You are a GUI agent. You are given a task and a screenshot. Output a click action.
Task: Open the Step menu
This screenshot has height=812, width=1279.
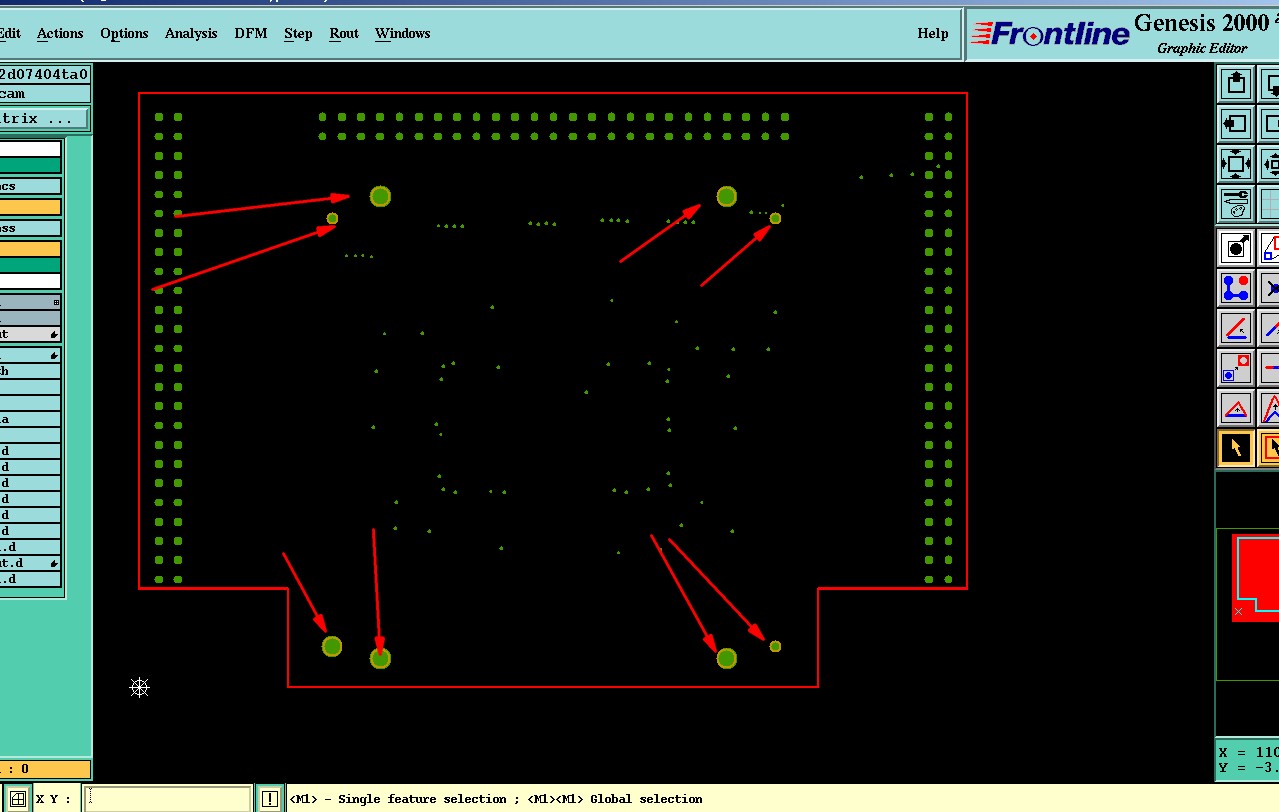tap(298, 33)
